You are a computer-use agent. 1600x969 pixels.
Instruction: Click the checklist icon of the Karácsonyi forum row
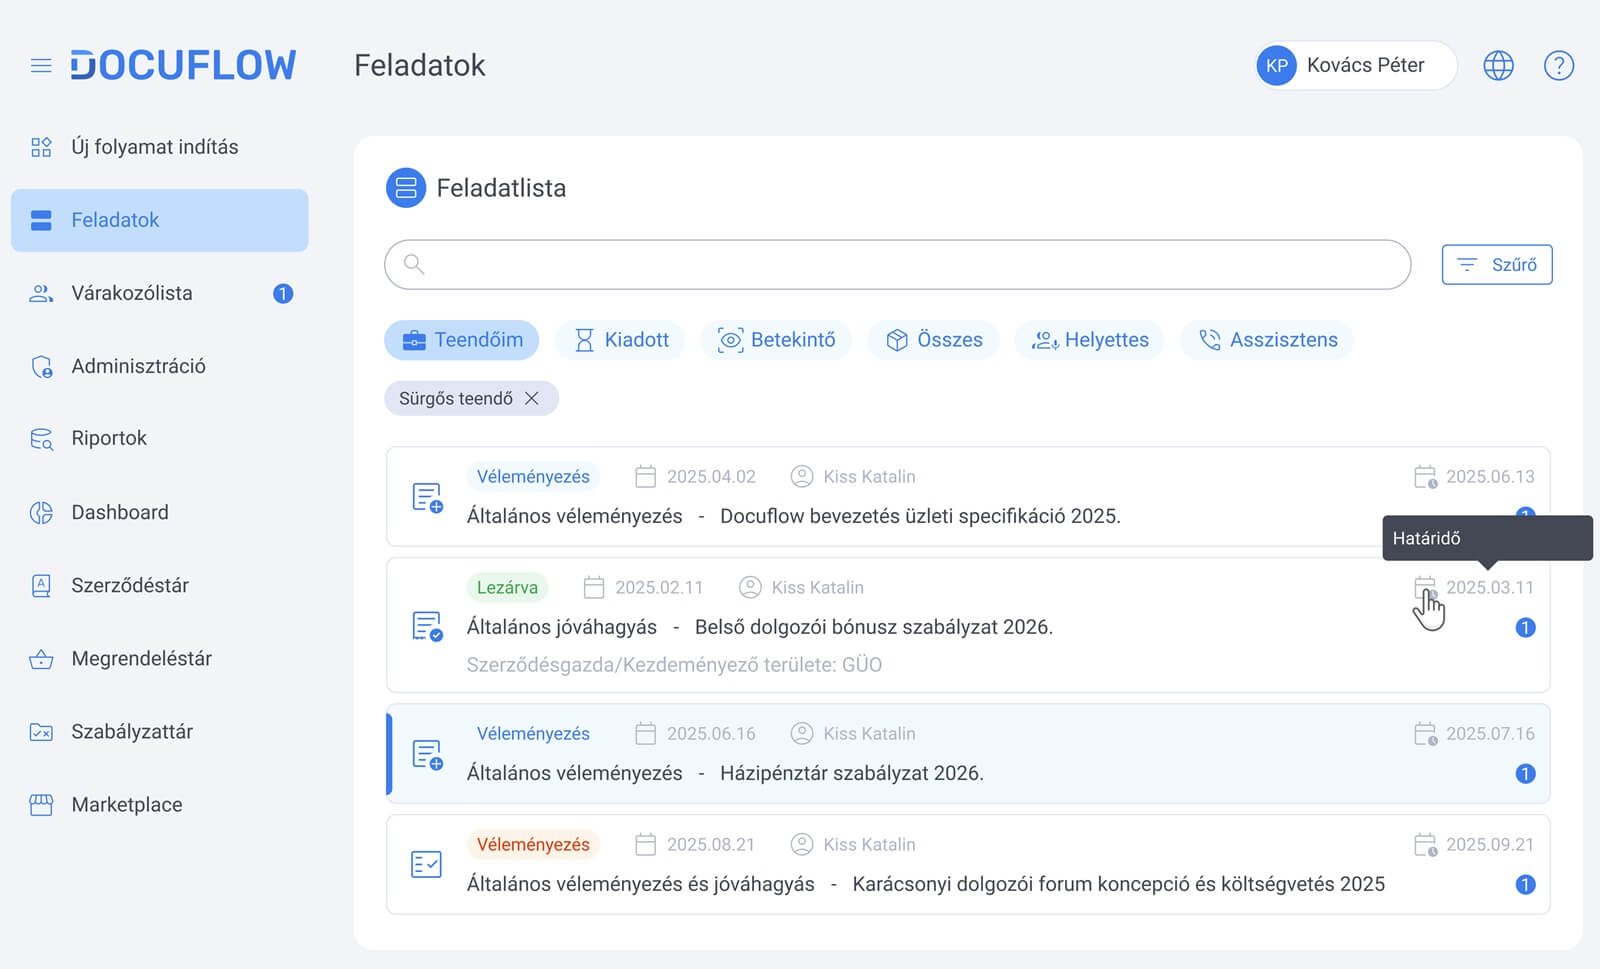(x=427, y=864)
